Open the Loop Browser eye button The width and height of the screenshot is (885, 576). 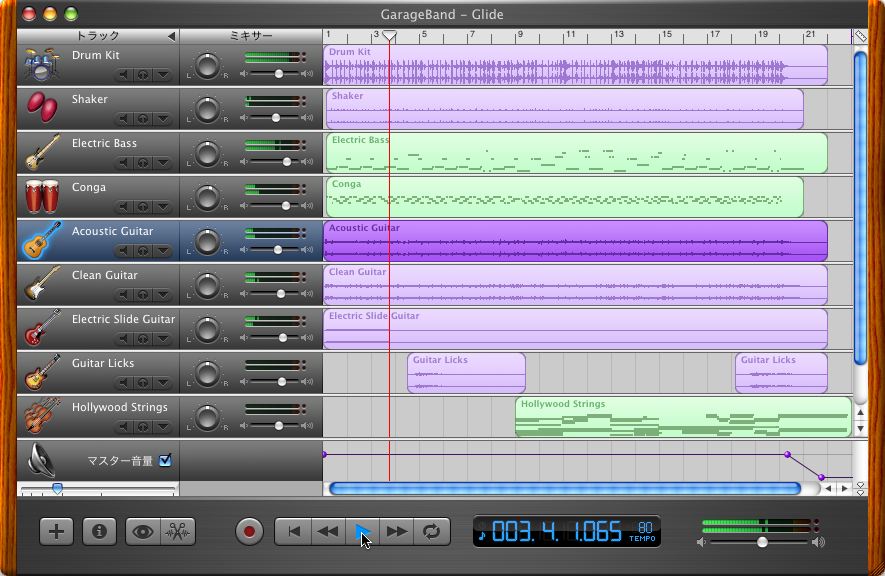tap(143, 531)
